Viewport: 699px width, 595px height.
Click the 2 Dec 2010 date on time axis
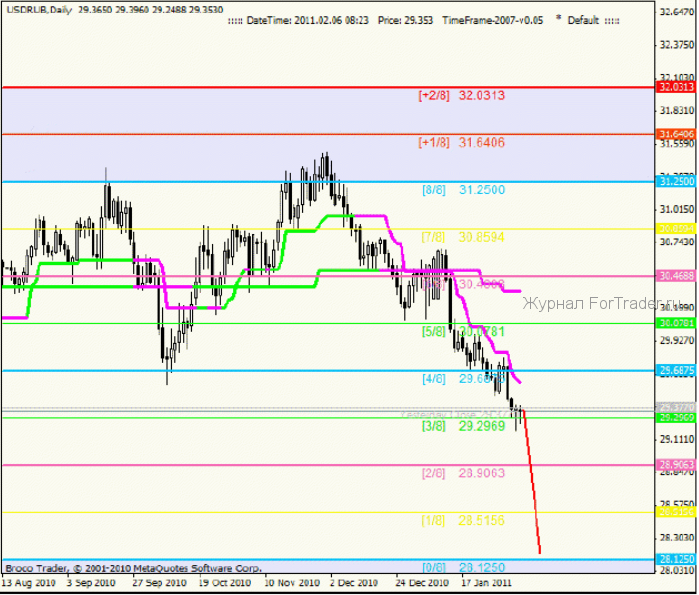click(354, 583)
